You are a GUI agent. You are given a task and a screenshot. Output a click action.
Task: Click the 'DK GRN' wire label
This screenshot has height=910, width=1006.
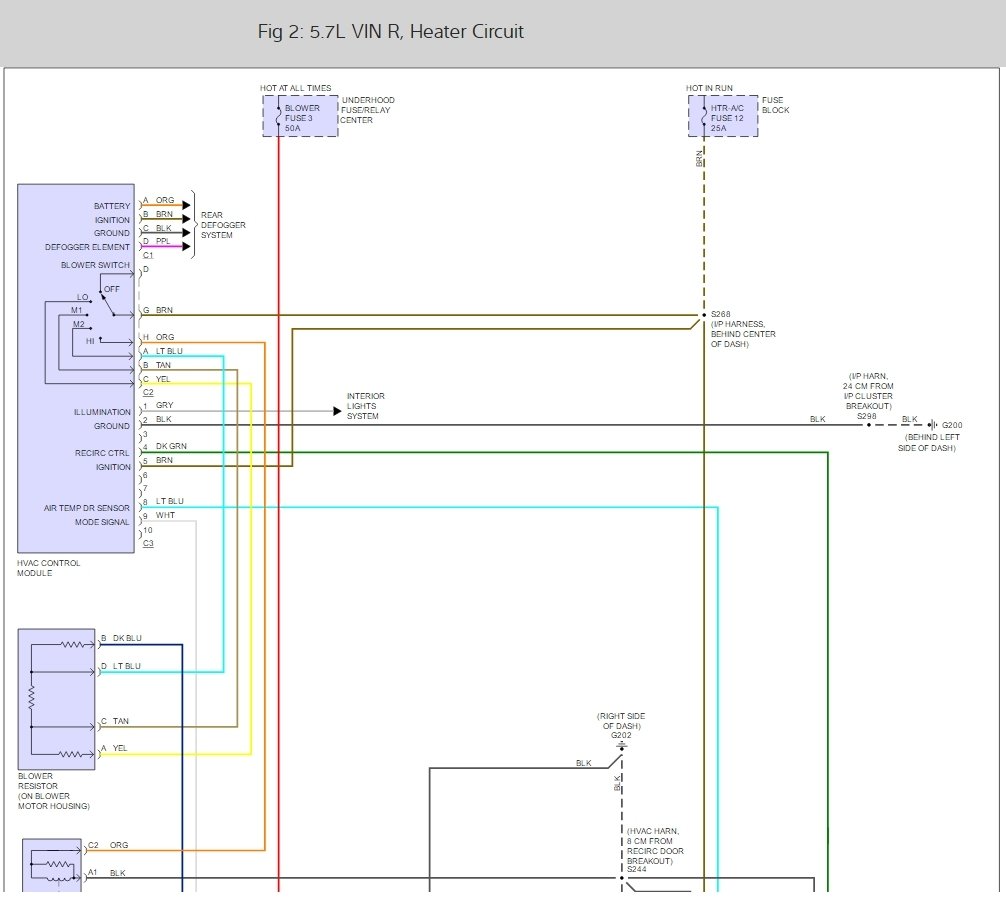pyautogui.click(x=171, y=446)
